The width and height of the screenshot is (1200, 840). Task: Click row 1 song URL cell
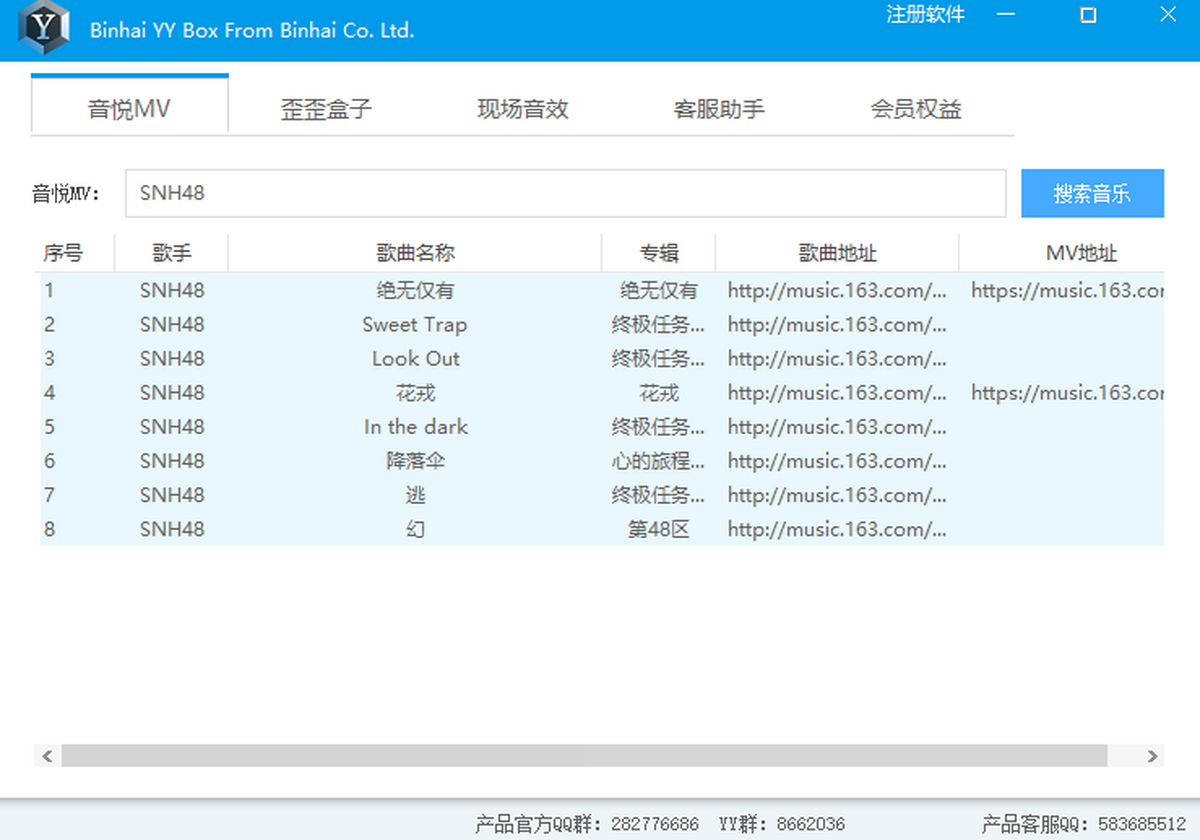(x=837, y=291)
